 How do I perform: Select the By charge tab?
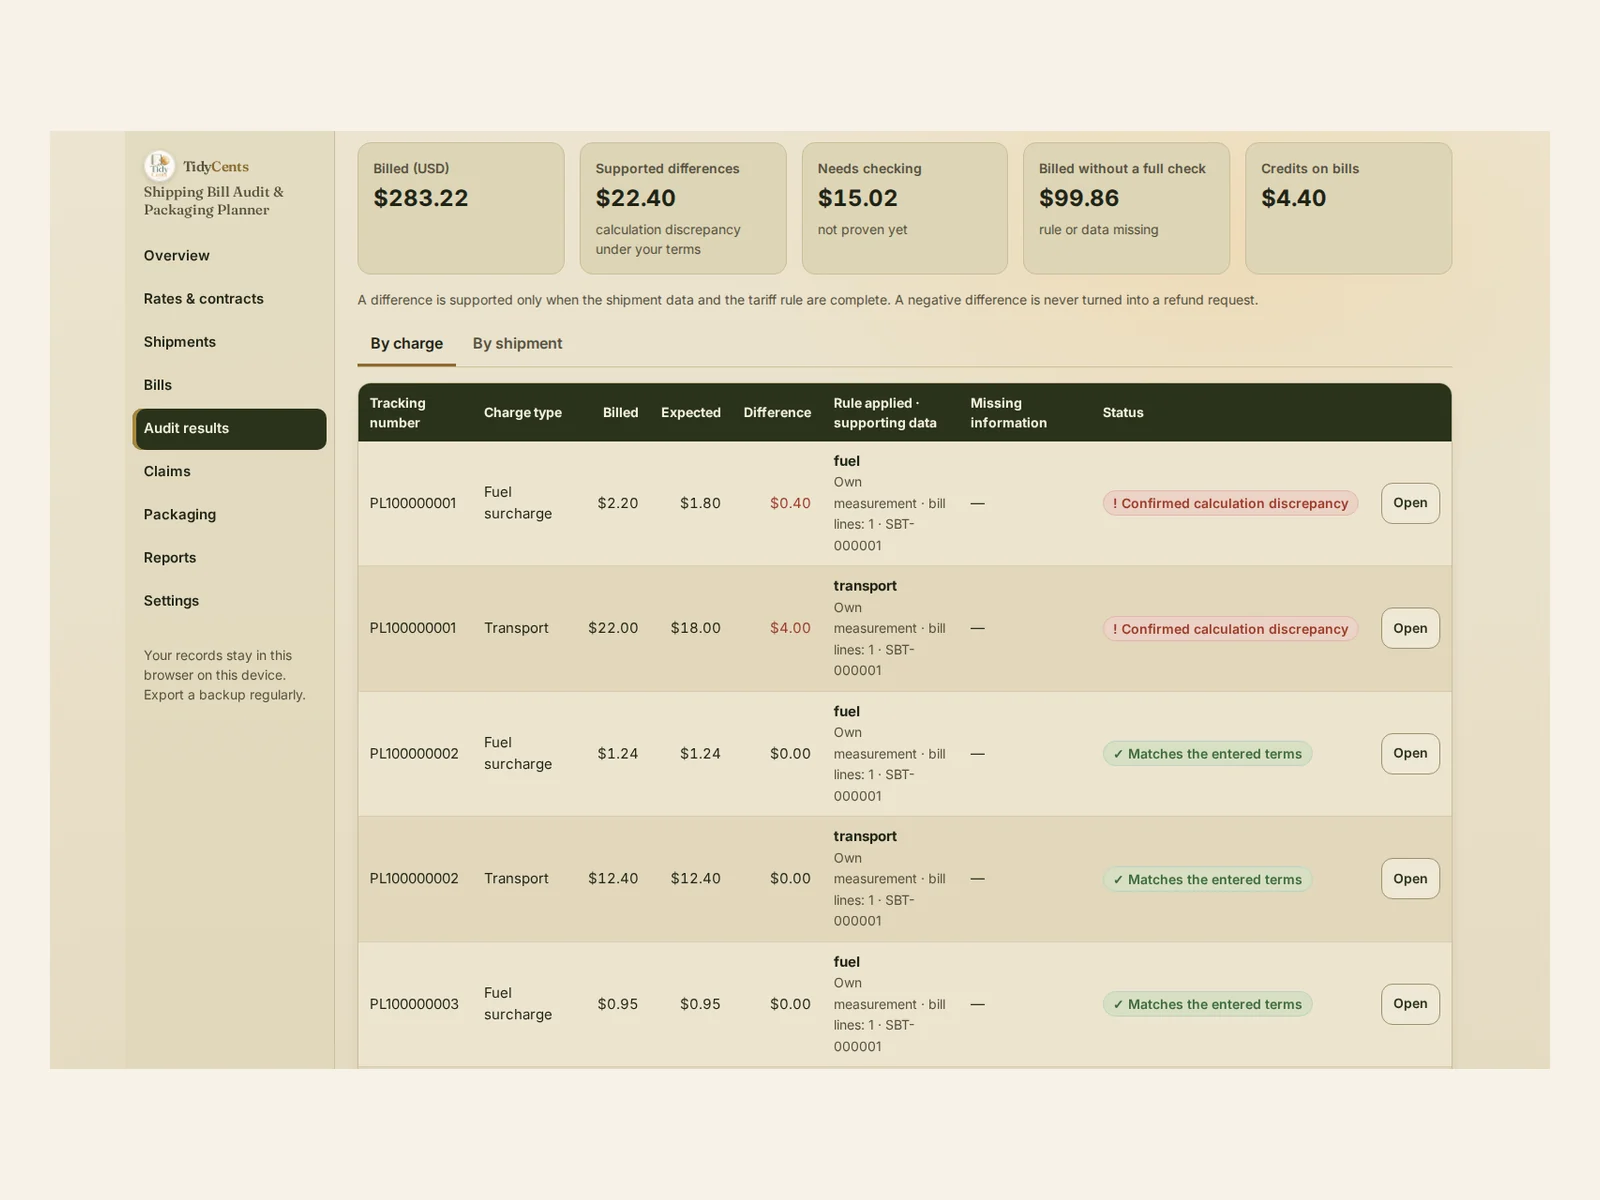(406, 343)
